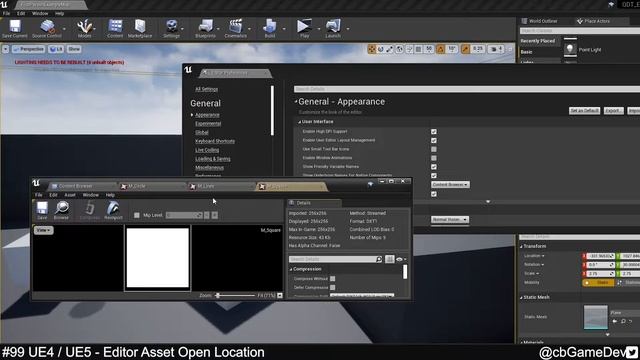640x360 pixels.
Task: Open the Content Browser asset location dropdown
Action: click(x=450, y=184)
